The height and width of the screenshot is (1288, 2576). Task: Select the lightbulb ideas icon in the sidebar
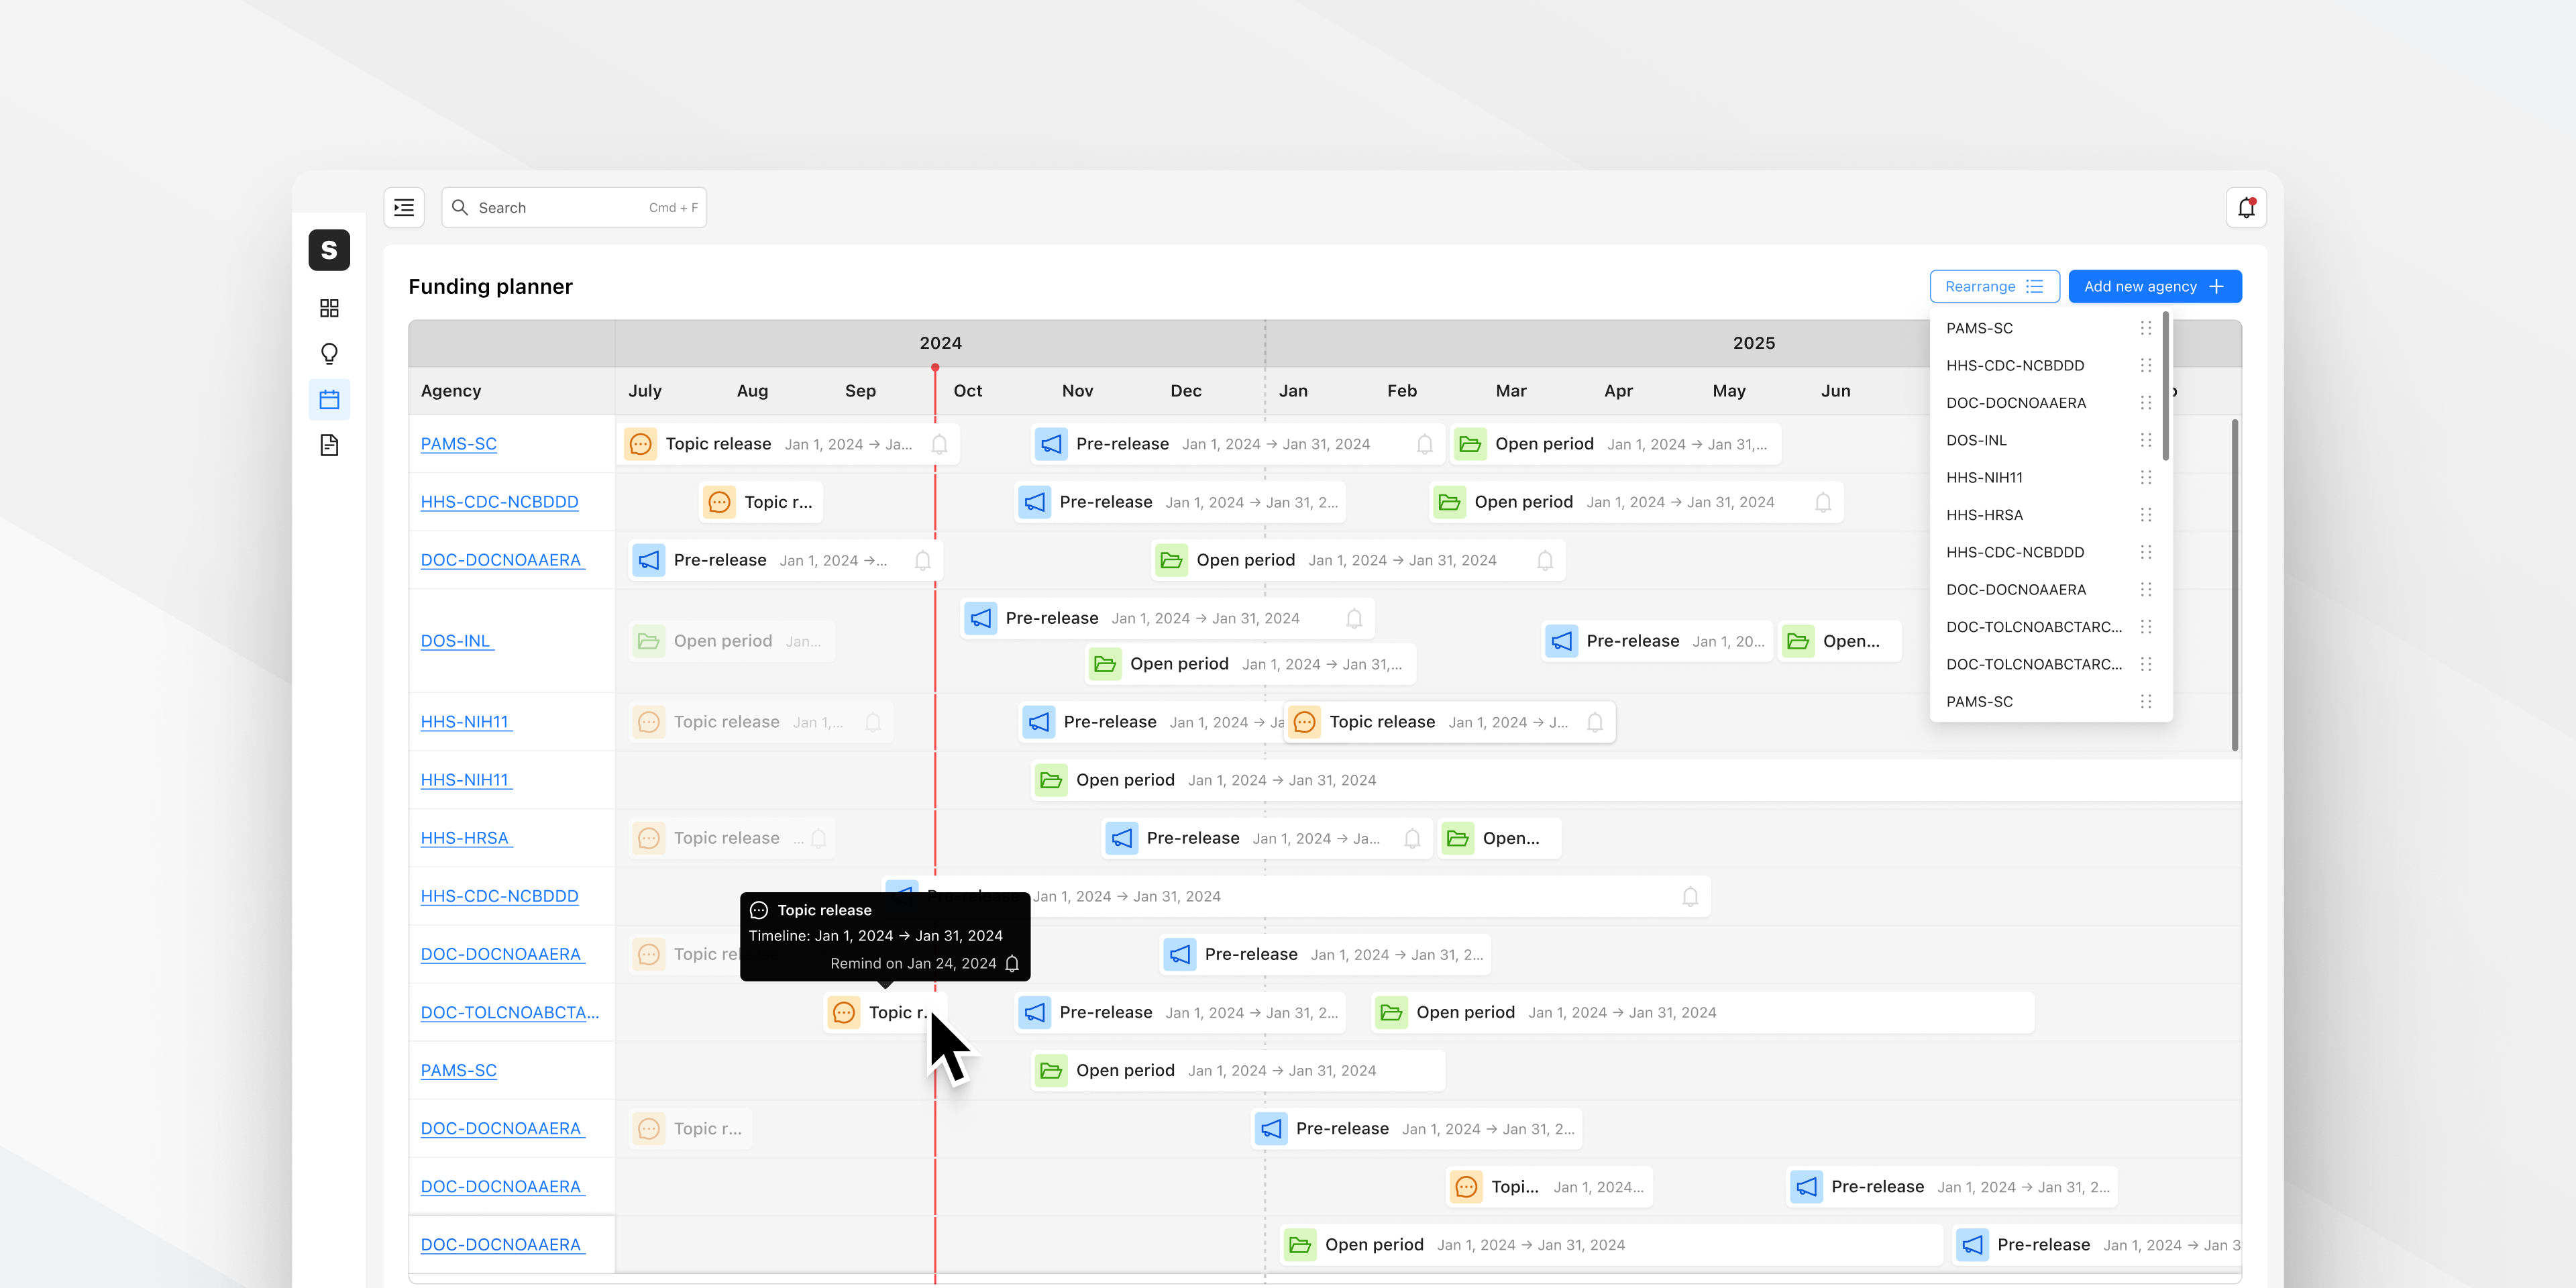click(329, 353)
